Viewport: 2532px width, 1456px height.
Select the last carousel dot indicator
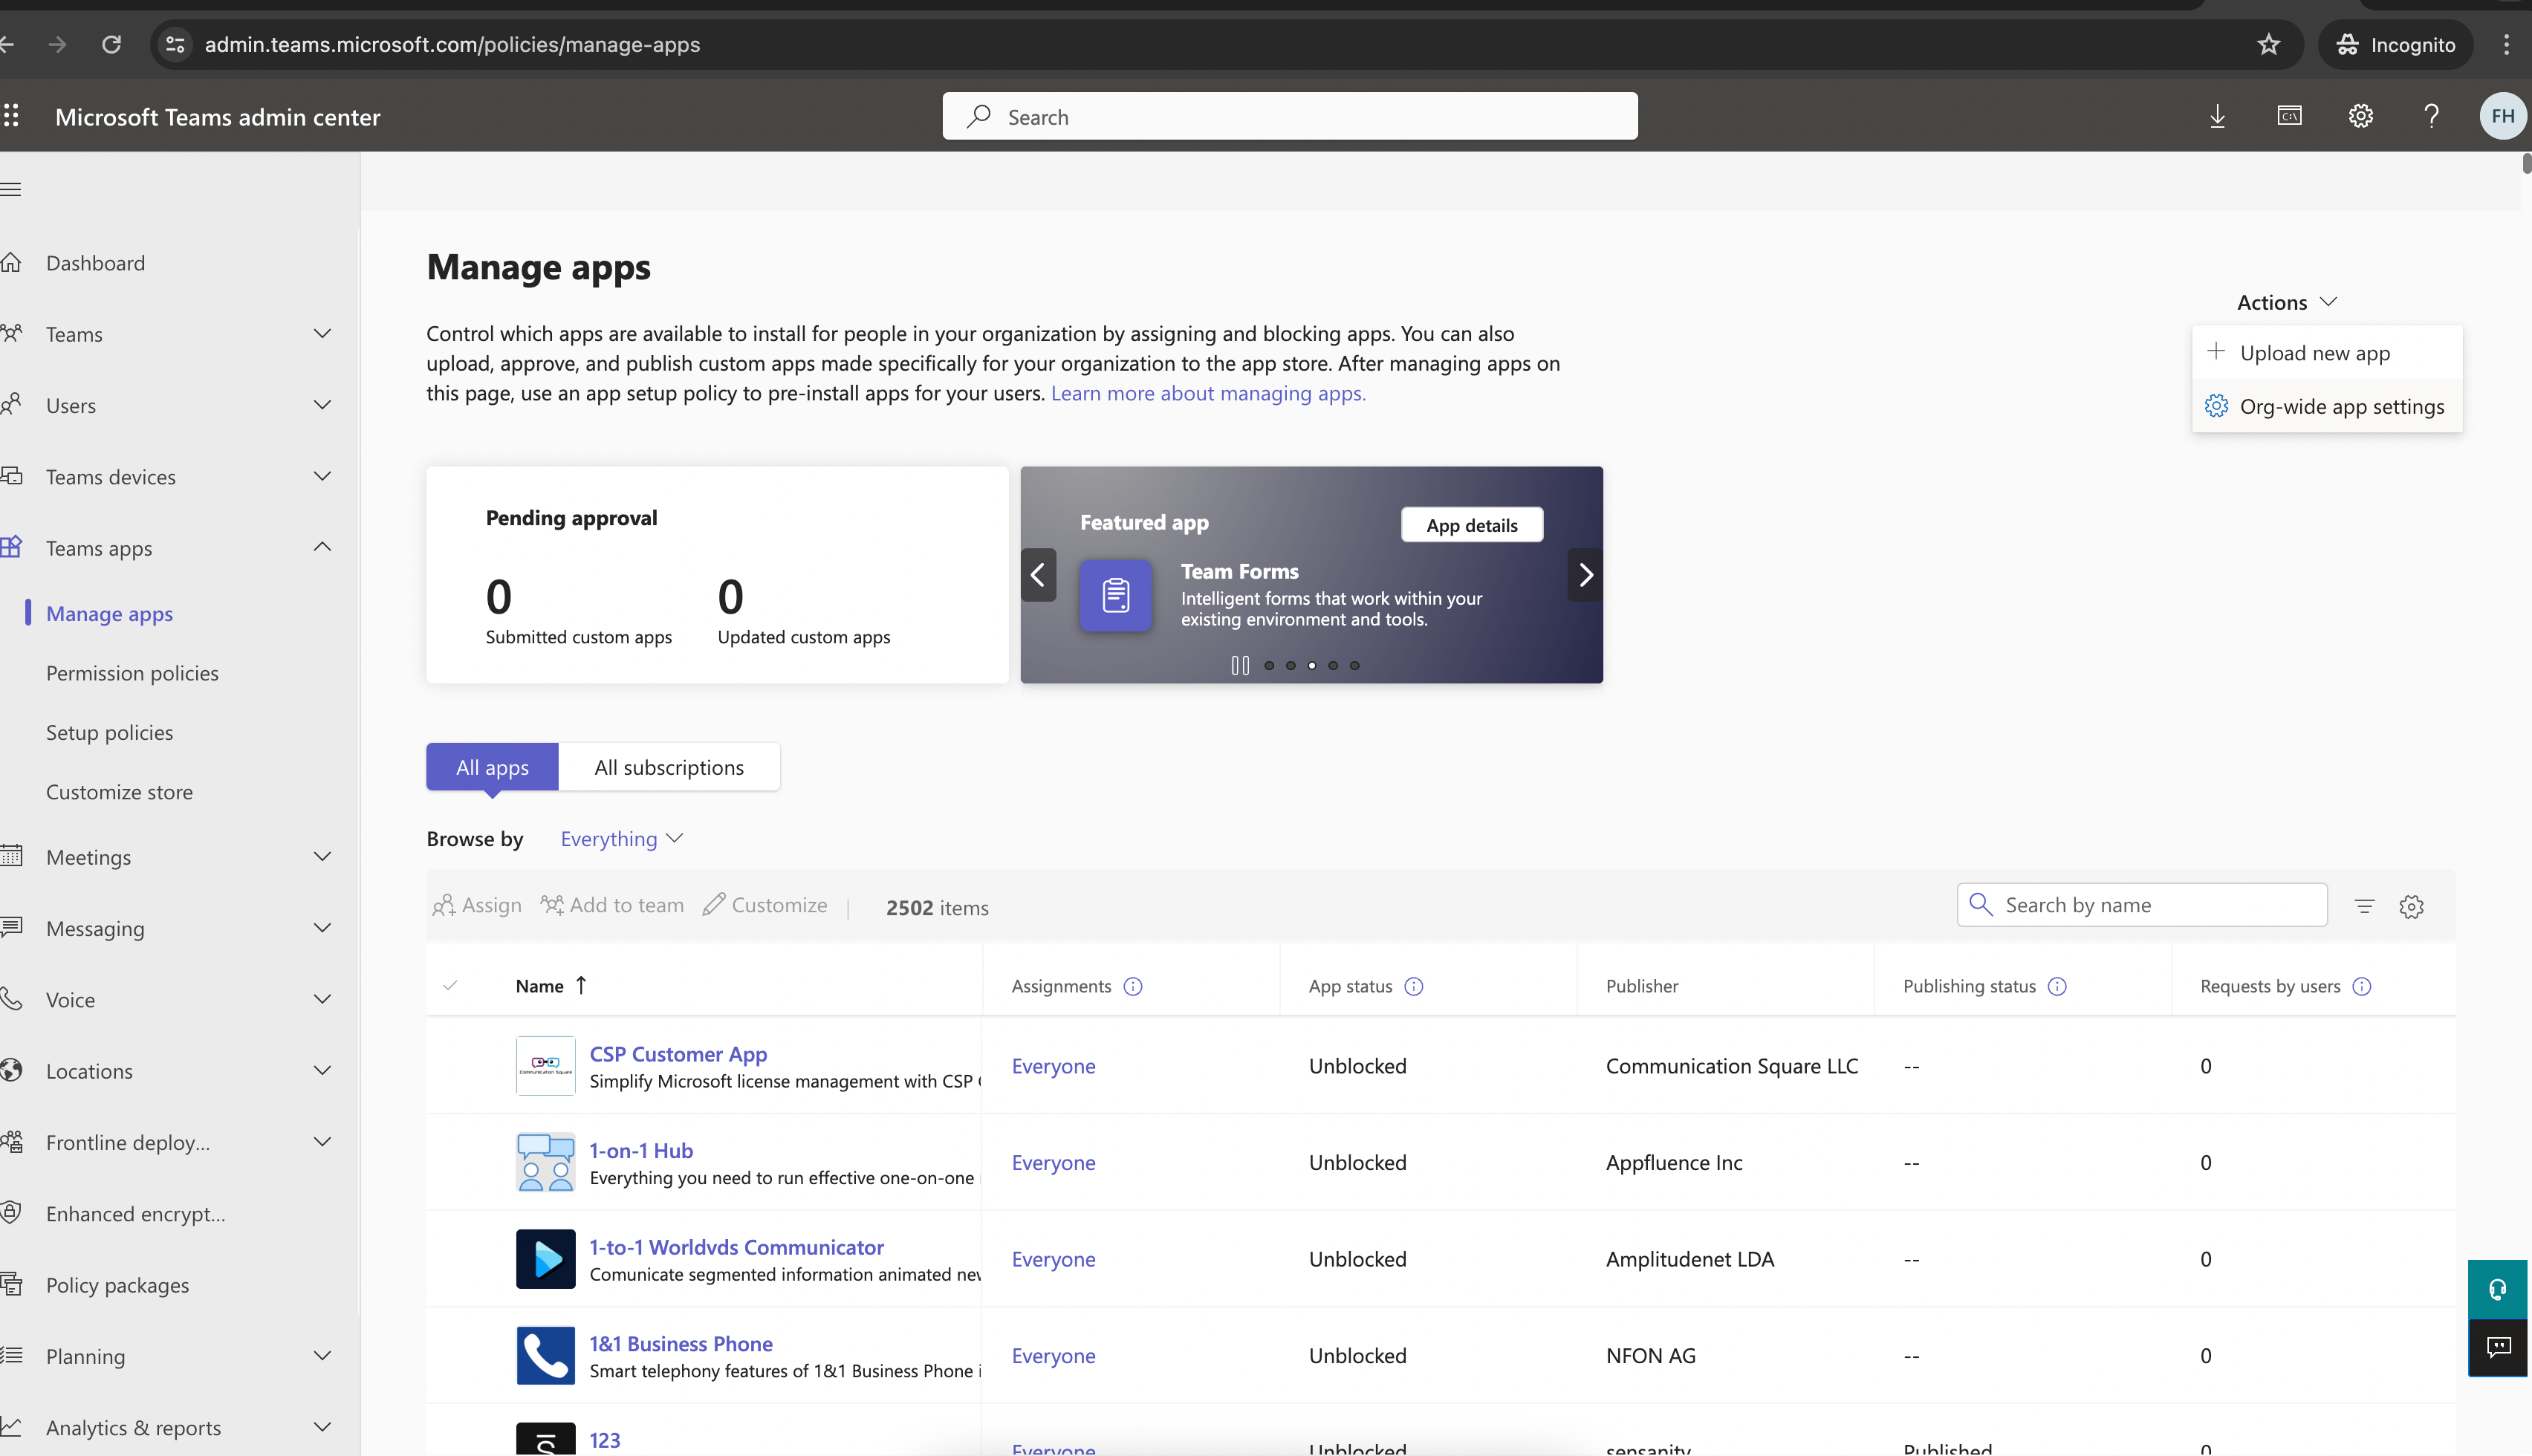pos(1354,665)
